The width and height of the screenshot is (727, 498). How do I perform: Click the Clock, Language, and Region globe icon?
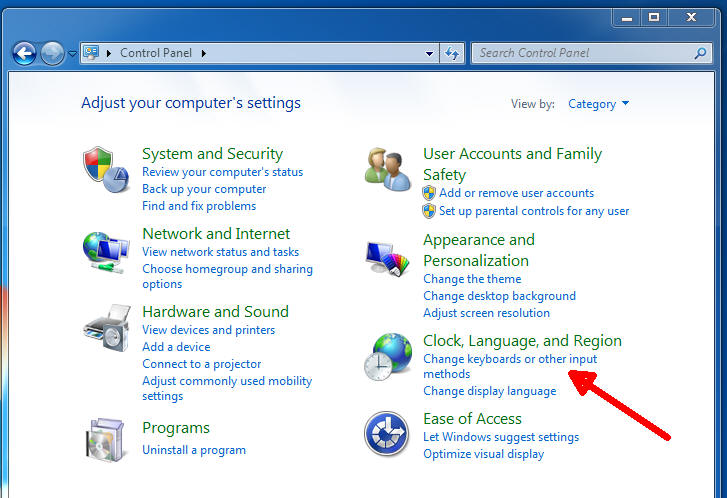pos(386,357)
